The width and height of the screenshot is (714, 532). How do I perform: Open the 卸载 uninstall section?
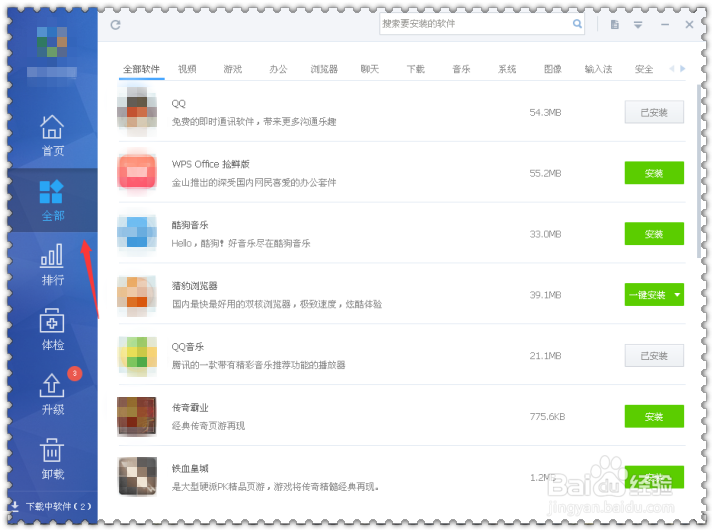tap(52, 459)
